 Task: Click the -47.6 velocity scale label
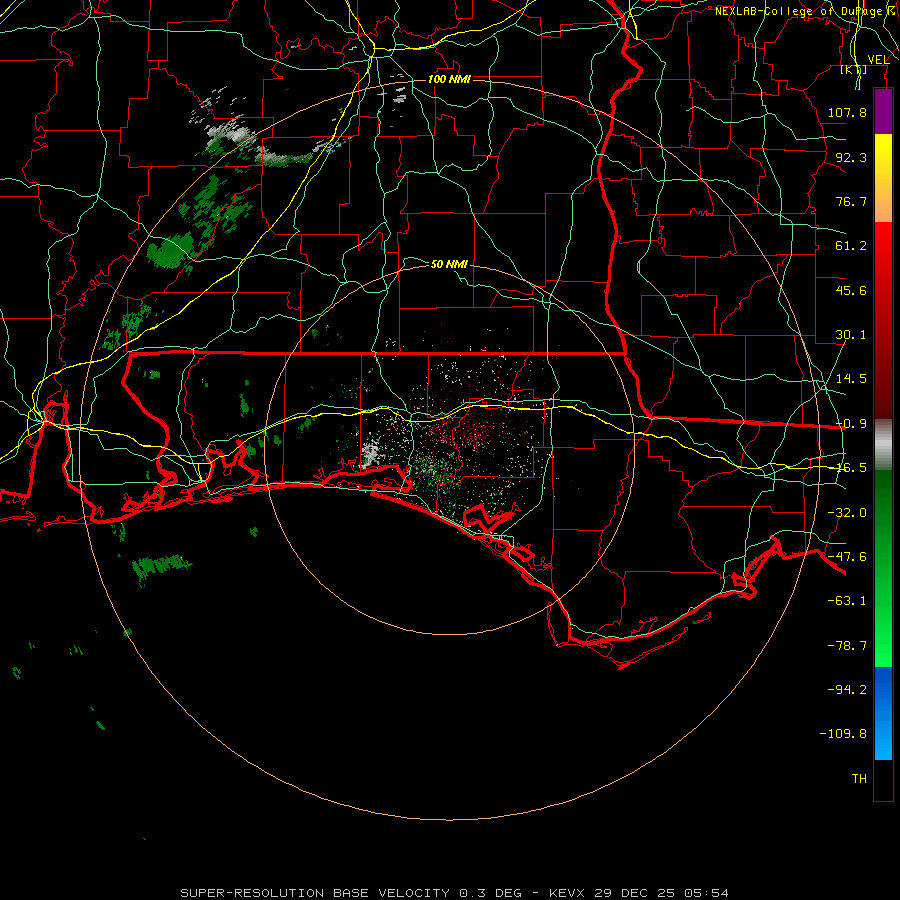coord(847,557)
